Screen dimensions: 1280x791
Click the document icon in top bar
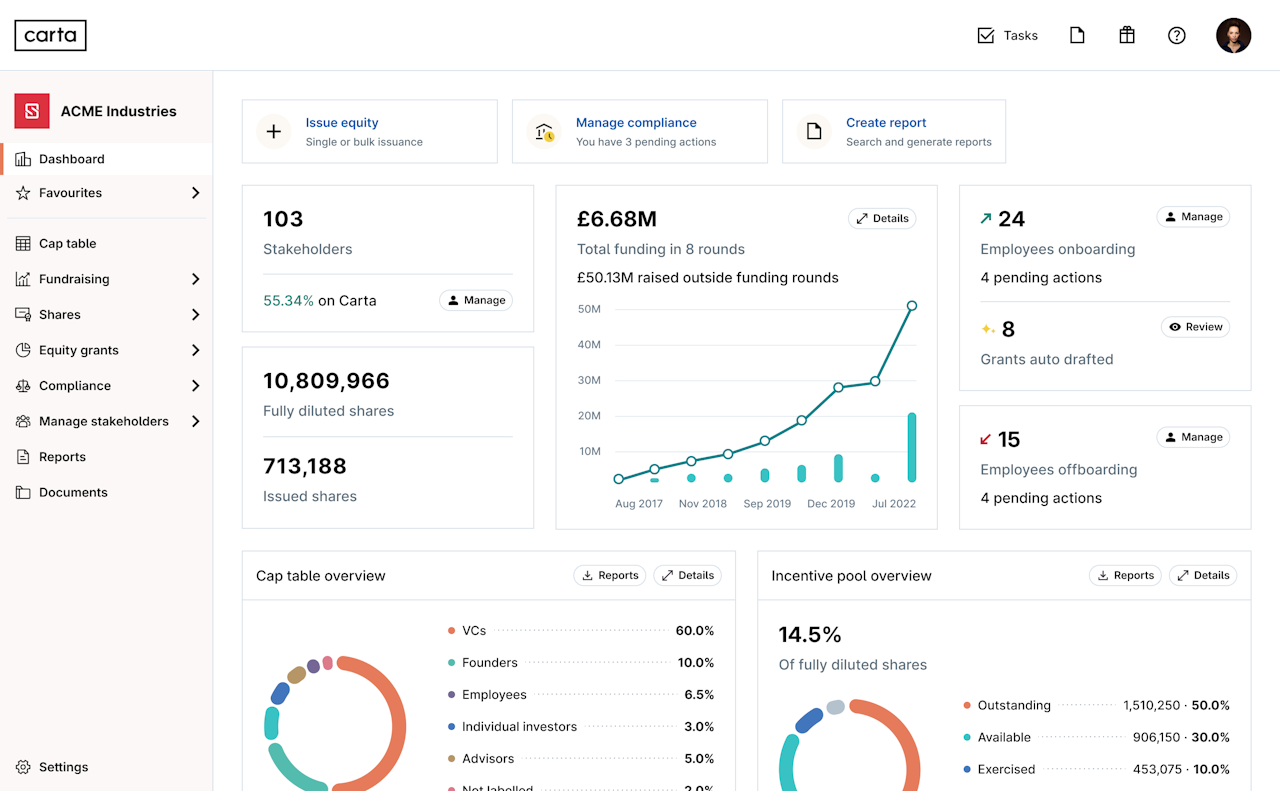1077,35
